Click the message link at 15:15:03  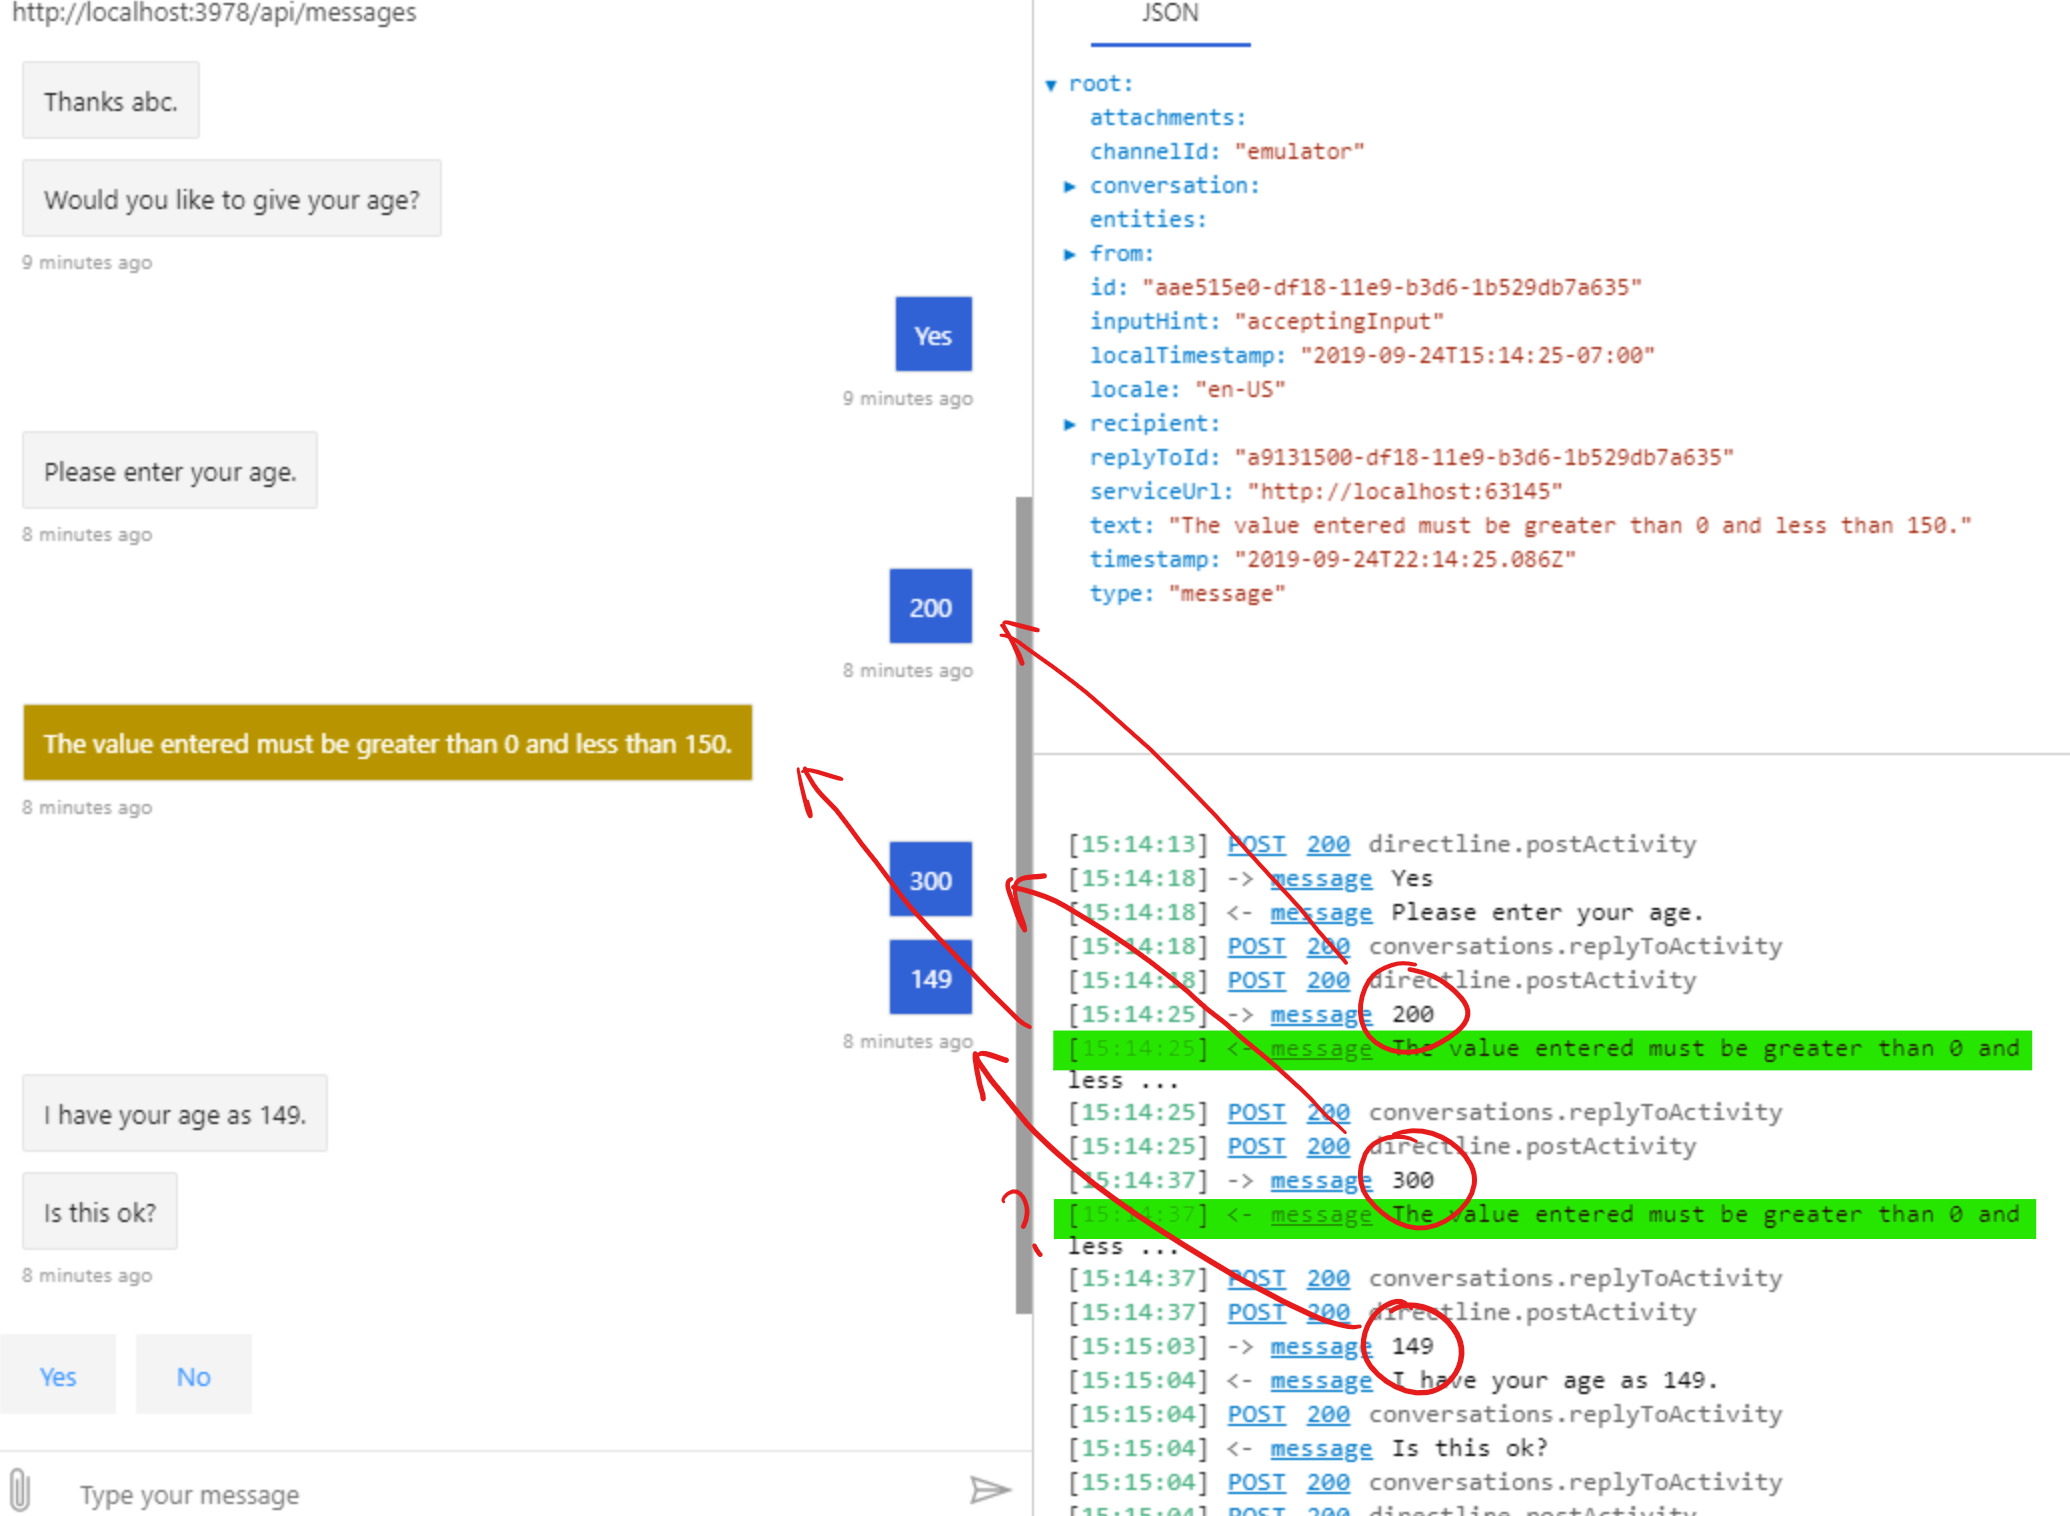click(1320, 1346)
